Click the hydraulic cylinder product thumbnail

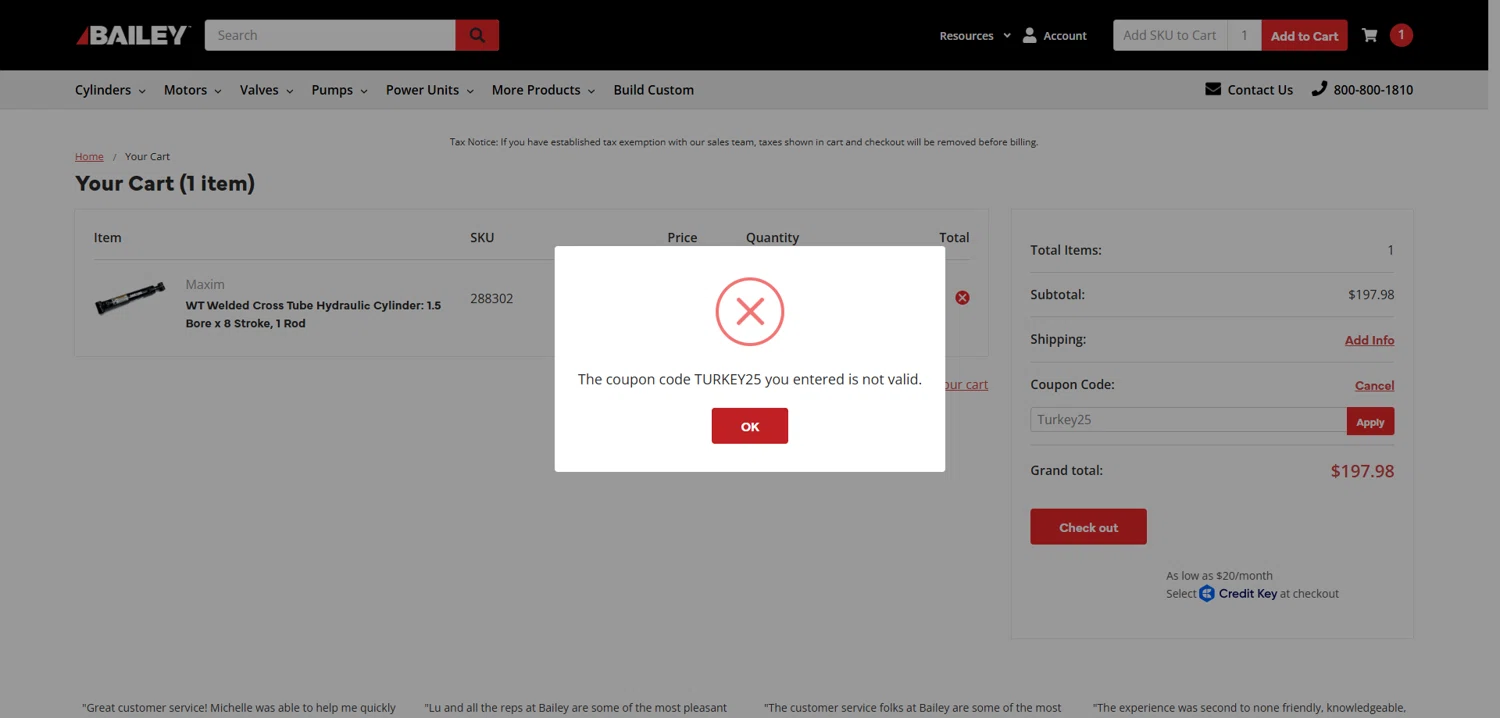click(x=130, y=298)
